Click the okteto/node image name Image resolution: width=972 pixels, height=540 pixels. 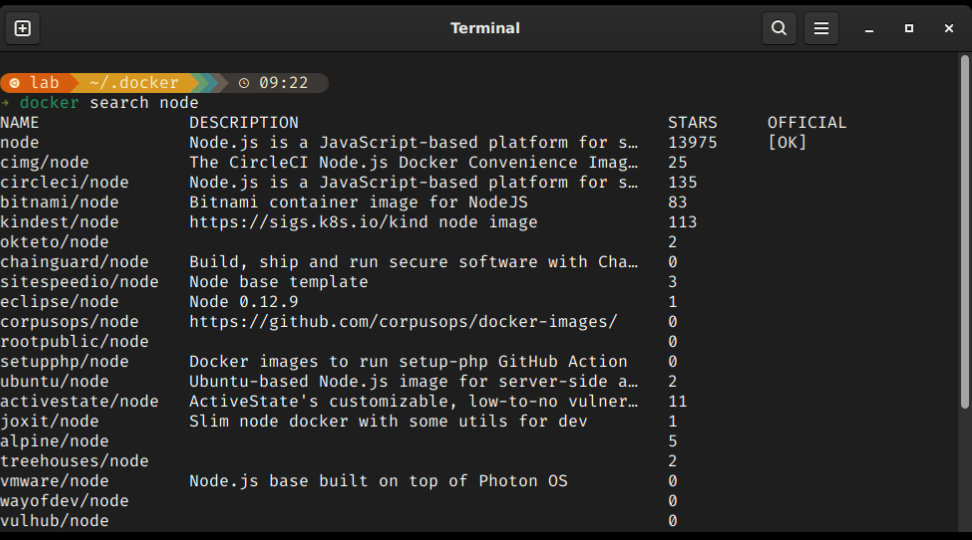[55, 242]
